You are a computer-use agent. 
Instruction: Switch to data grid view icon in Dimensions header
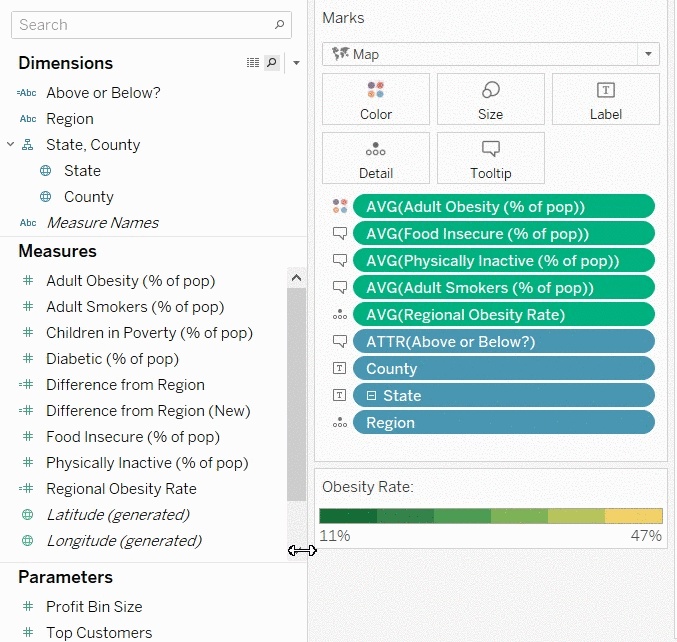tap(253, 63)
